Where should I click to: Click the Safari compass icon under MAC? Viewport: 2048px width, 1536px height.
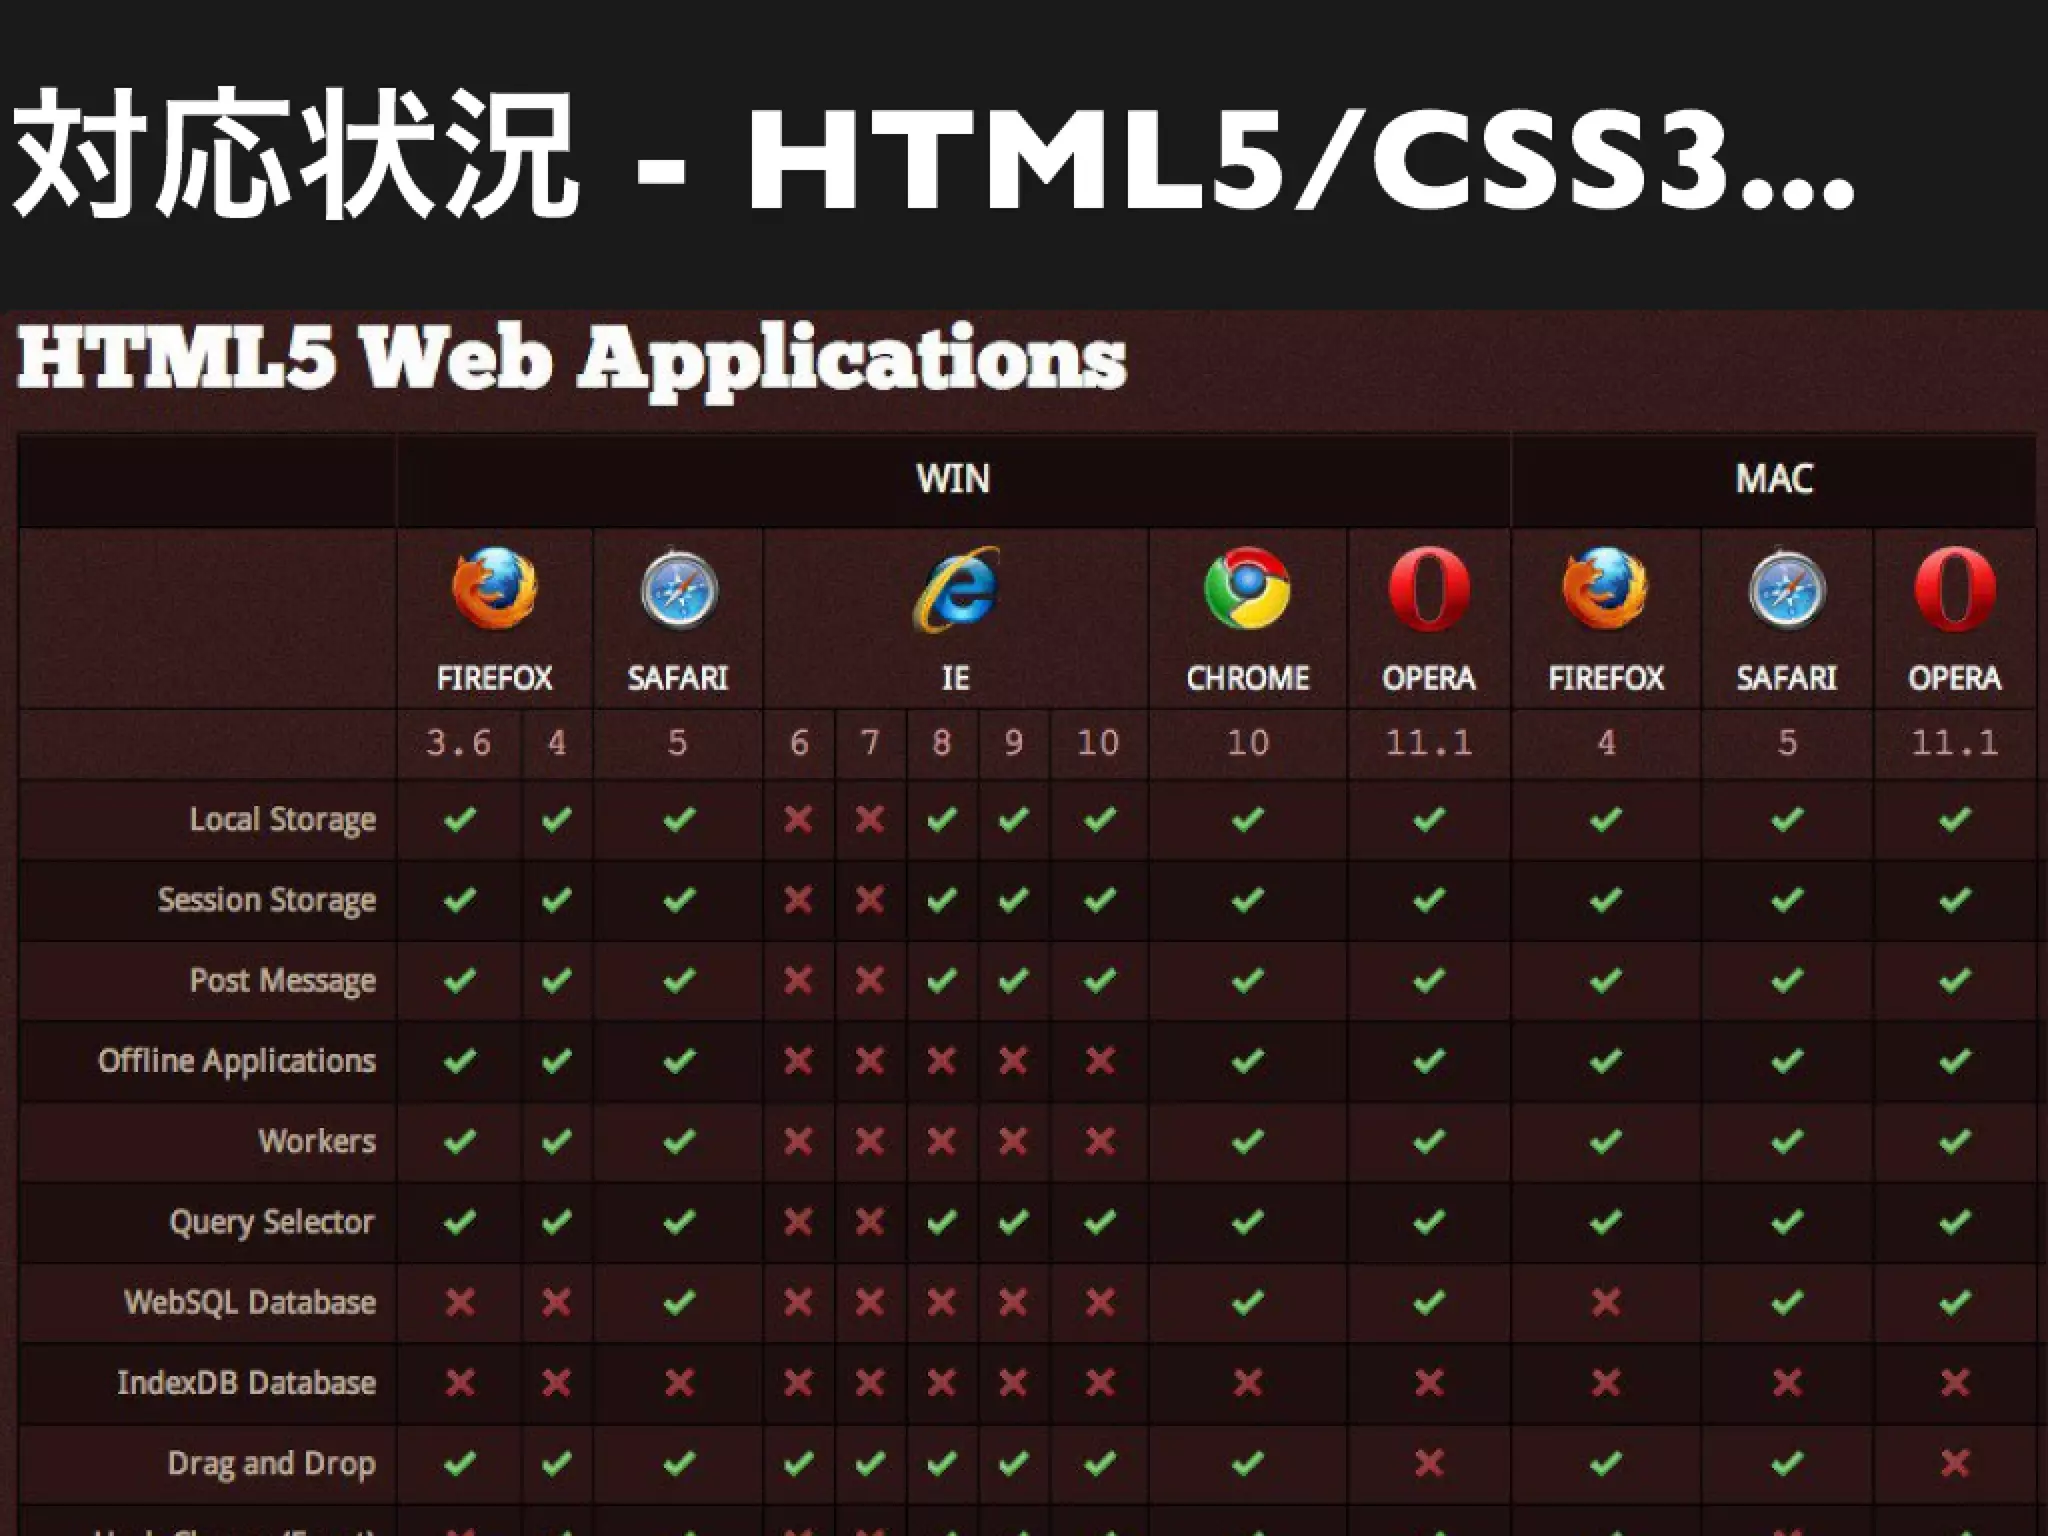pos(1787,589)
